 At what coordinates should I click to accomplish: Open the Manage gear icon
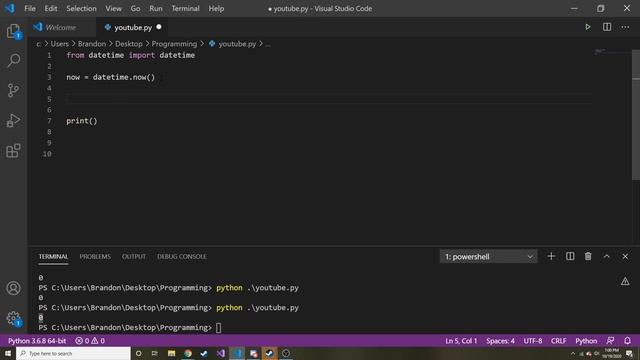pyautogui.click(x=13, y=318)
